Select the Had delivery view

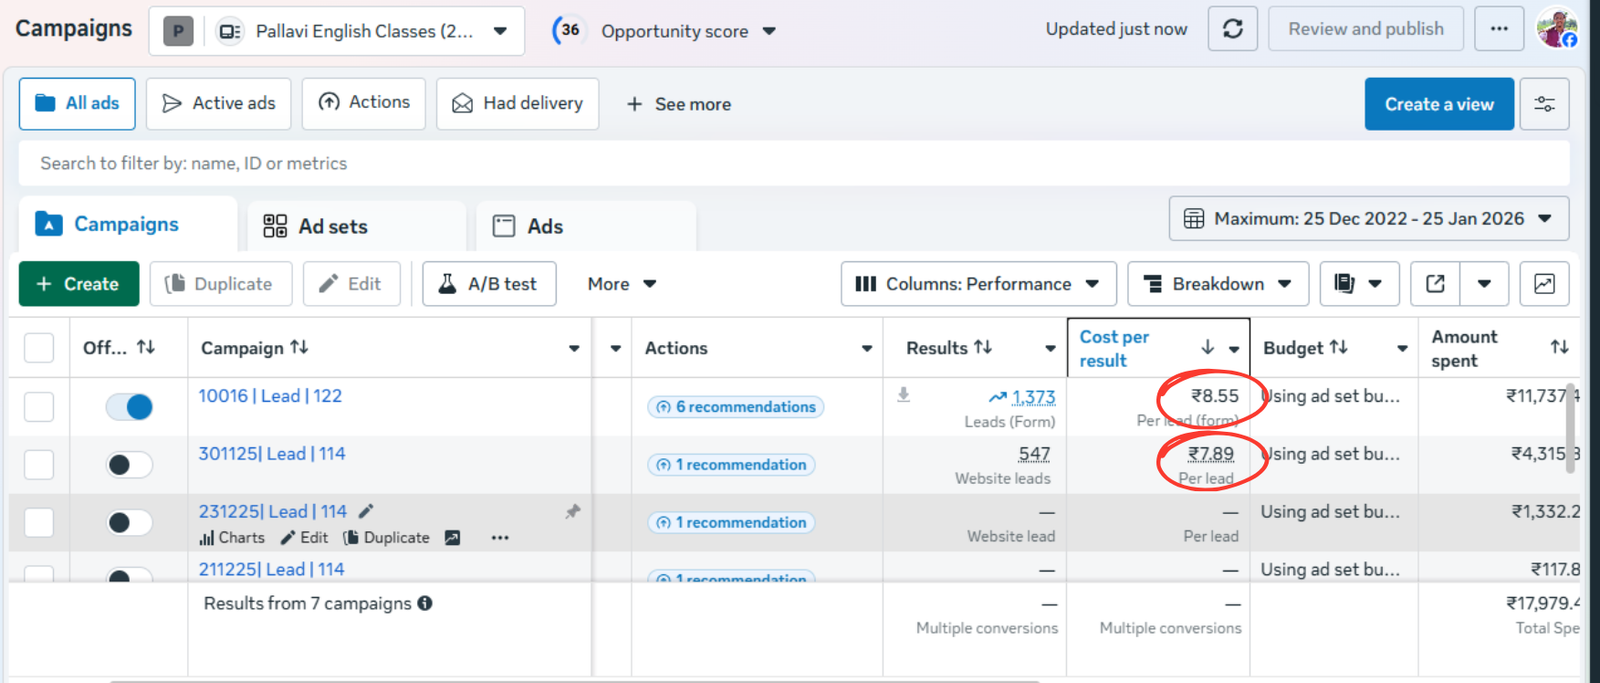pyautogui.click(x=517, y=104)
